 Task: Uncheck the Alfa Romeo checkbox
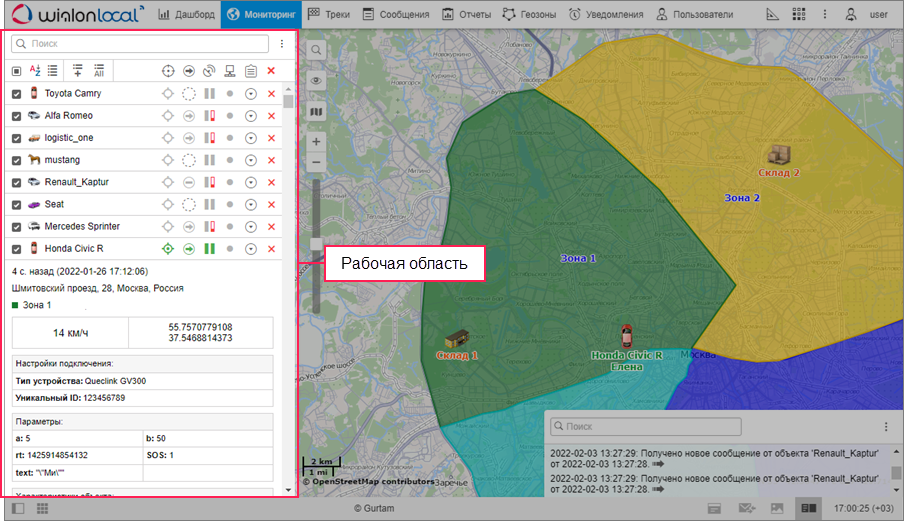pos(17,116)
